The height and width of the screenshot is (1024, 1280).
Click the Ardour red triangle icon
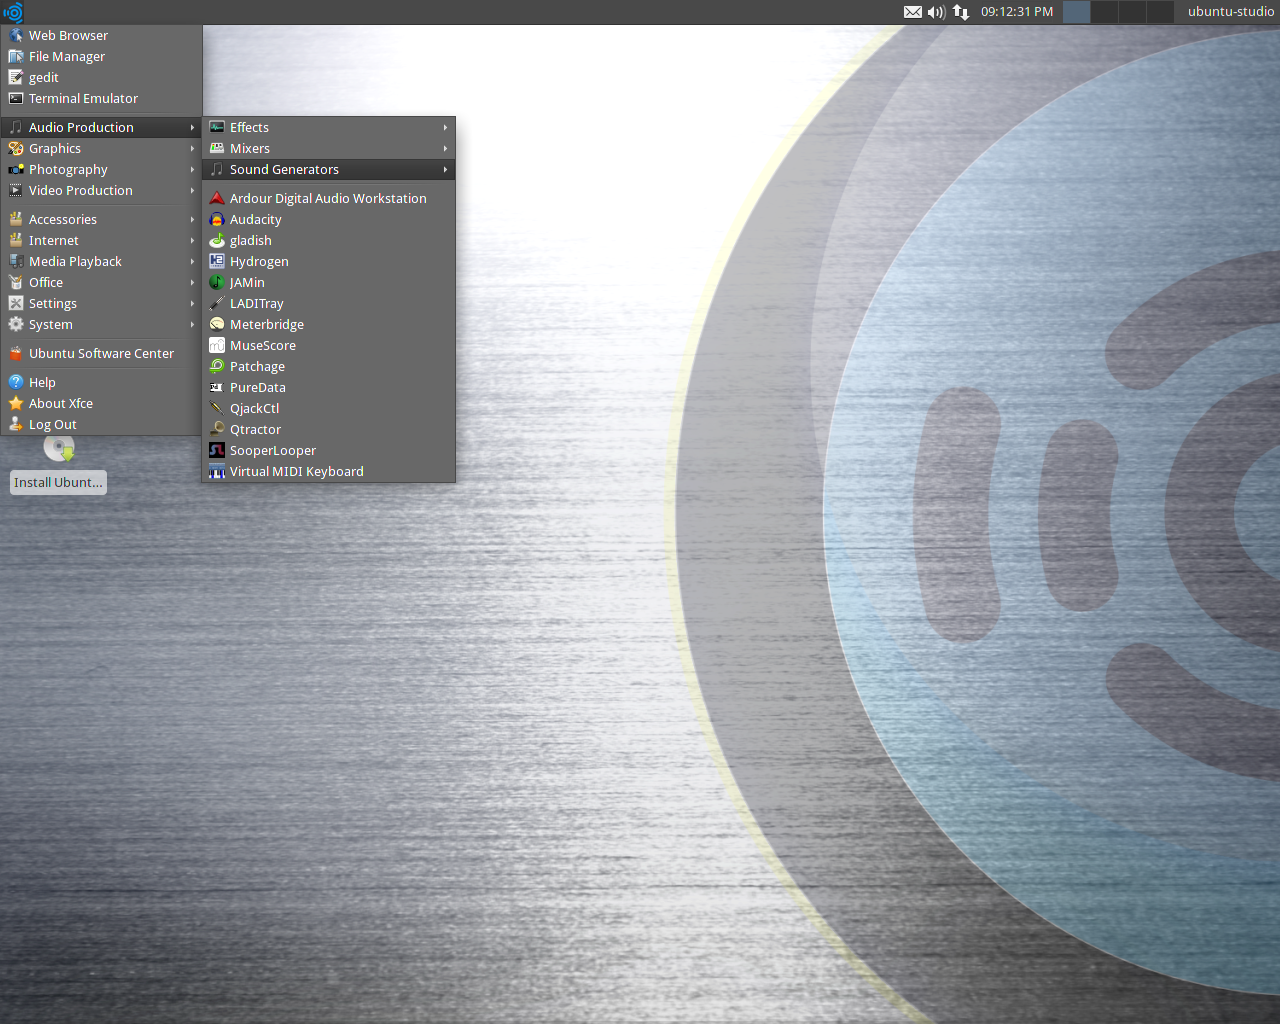point(217,198)
